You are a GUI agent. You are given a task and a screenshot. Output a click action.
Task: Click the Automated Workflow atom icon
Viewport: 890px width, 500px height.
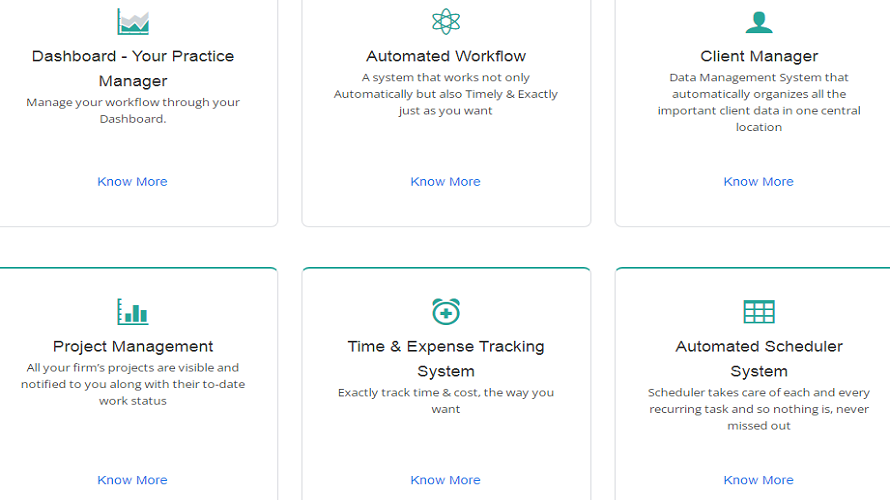[446, 21]
